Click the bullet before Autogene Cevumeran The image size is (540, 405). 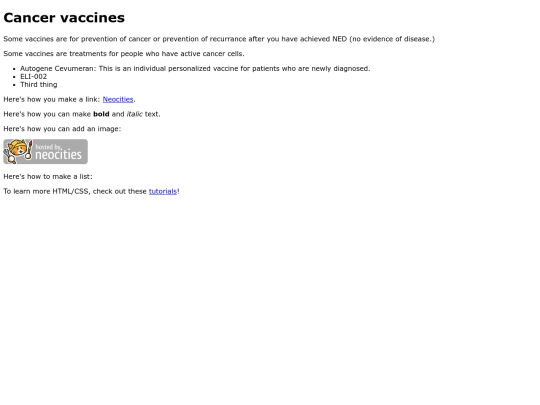pos(14,69)
